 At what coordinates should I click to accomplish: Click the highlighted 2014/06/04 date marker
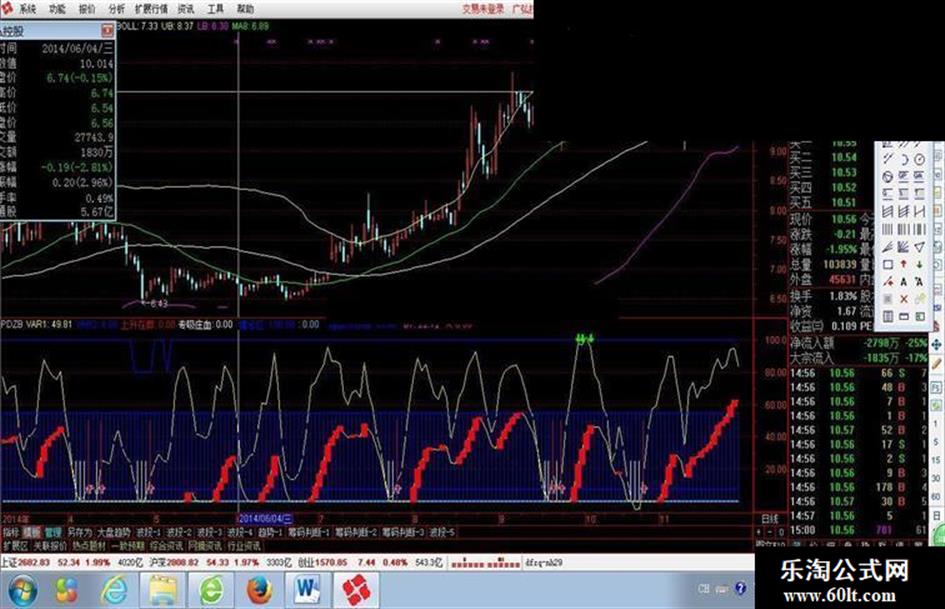click(x=265, y=518)
